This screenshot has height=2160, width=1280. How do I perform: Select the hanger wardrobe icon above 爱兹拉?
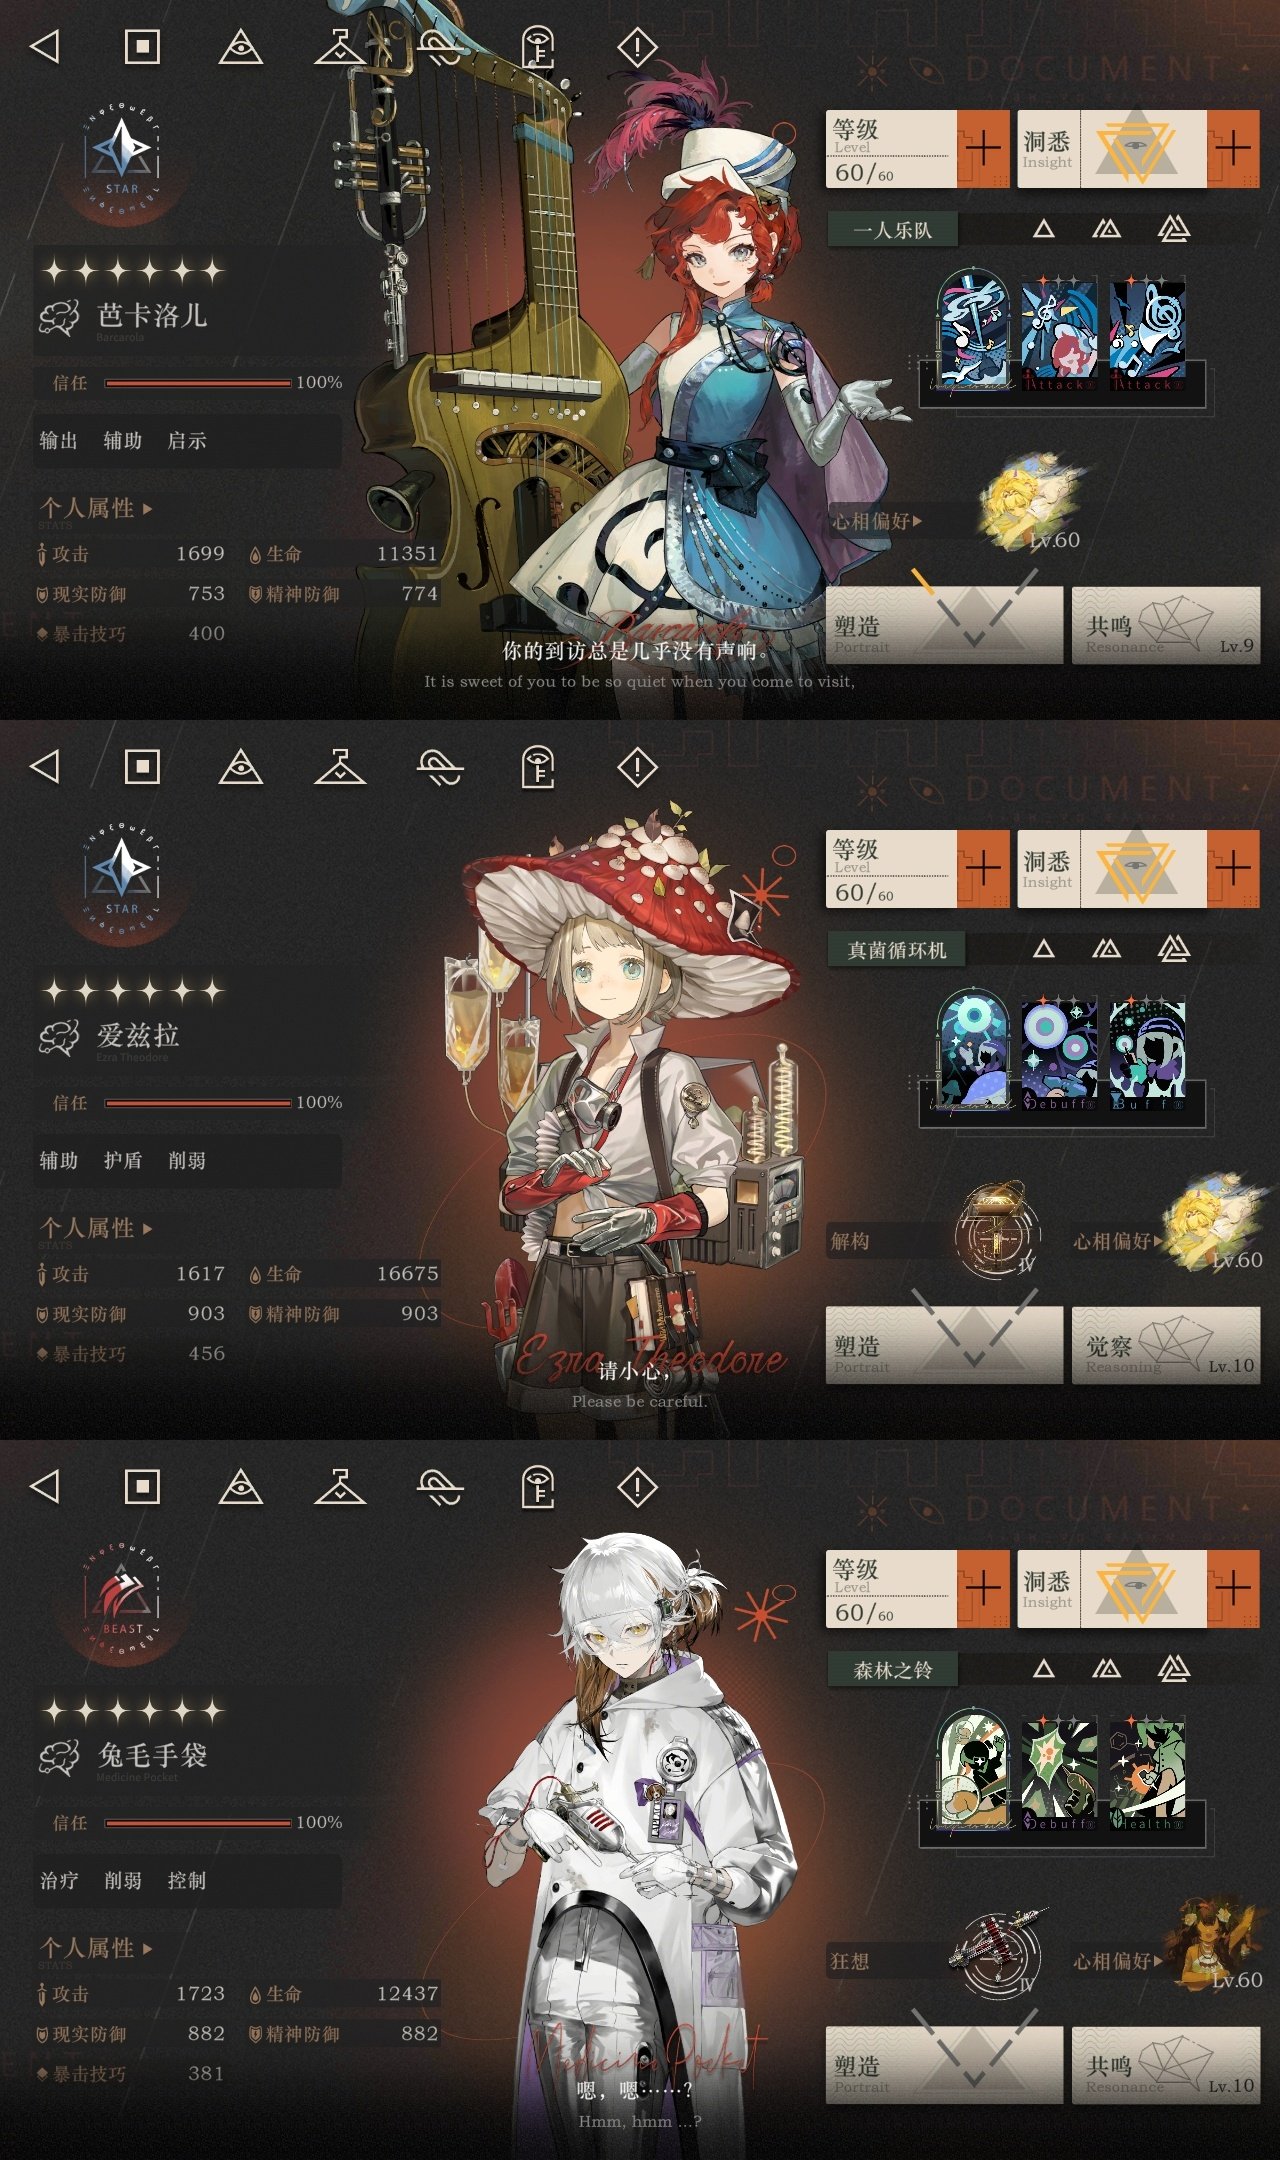click(x=340, y=767)
